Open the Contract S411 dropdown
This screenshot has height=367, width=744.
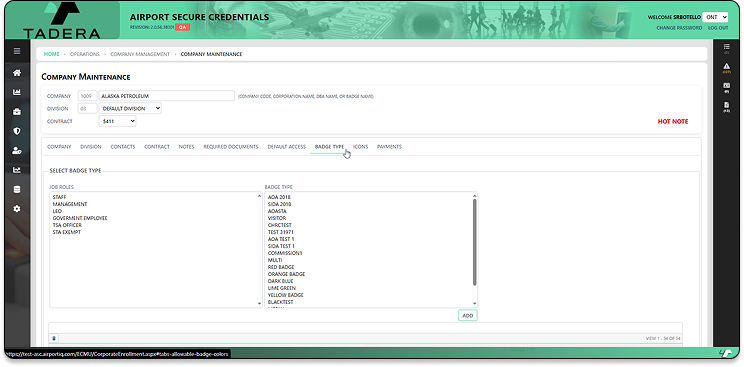(118, 122)
